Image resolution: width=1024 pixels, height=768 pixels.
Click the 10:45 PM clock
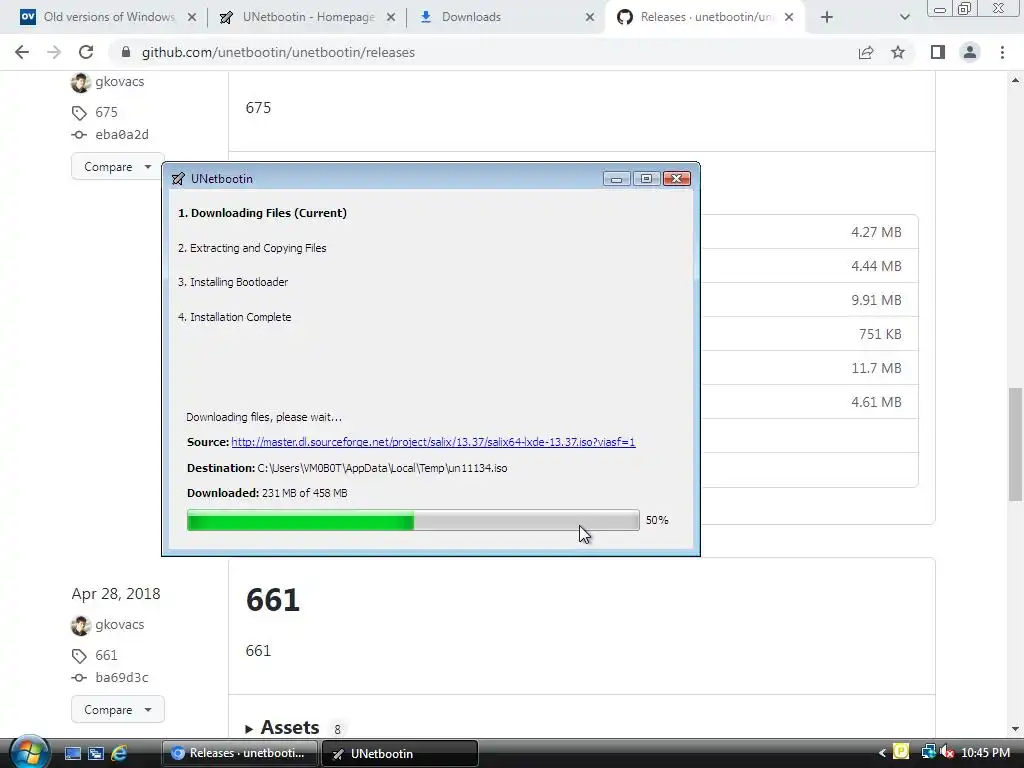tap(985, 753)
